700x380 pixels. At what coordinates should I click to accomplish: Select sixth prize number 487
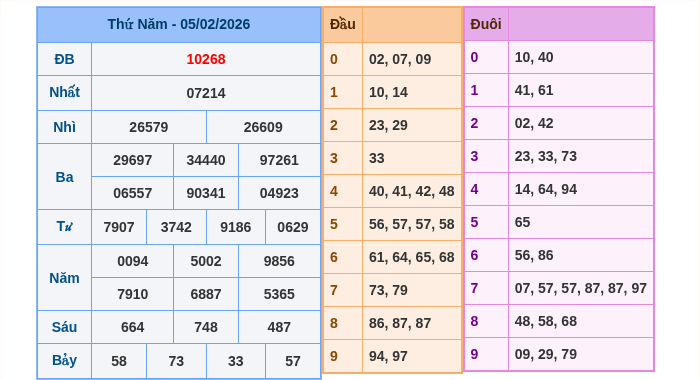coord(279,327)
